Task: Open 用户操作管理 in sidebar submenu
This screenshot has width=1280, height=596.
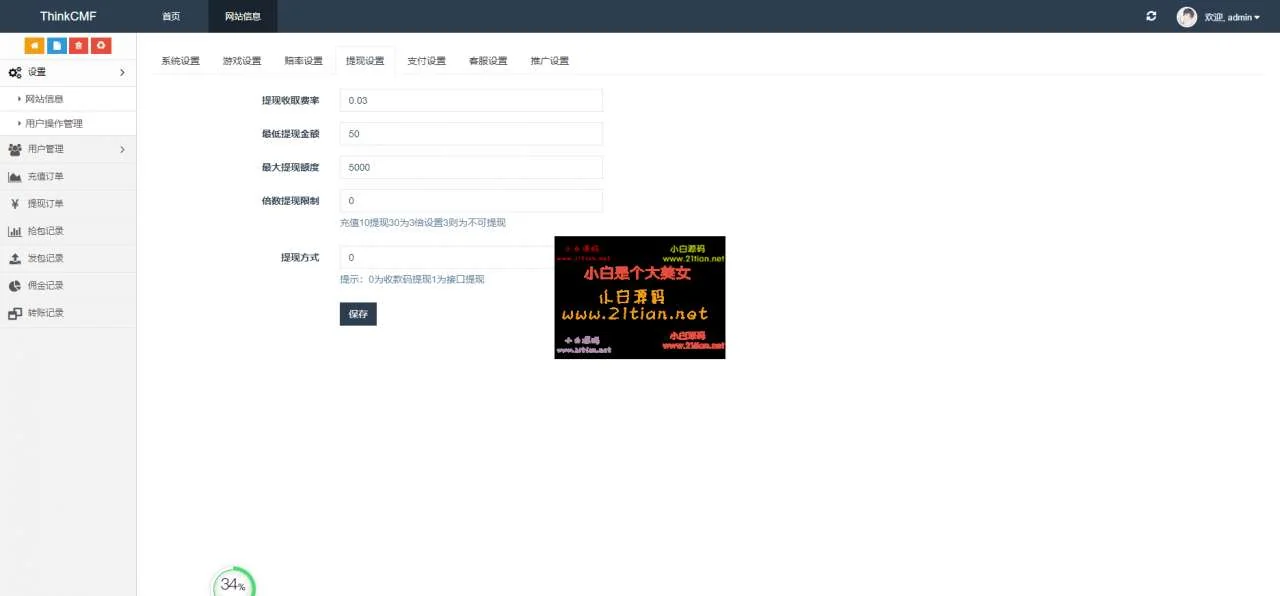Action: (54, 124)
